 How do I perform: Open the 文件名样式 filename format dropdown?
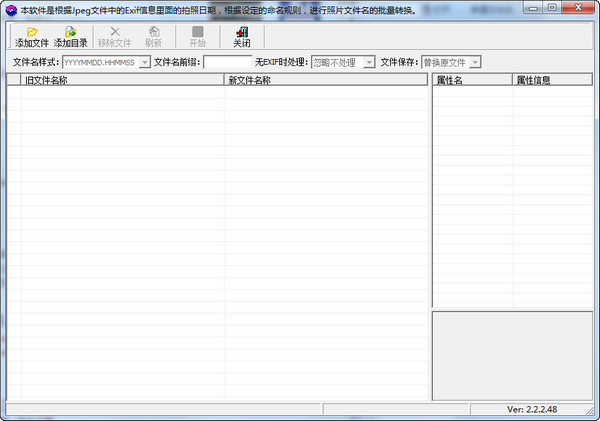145,62
